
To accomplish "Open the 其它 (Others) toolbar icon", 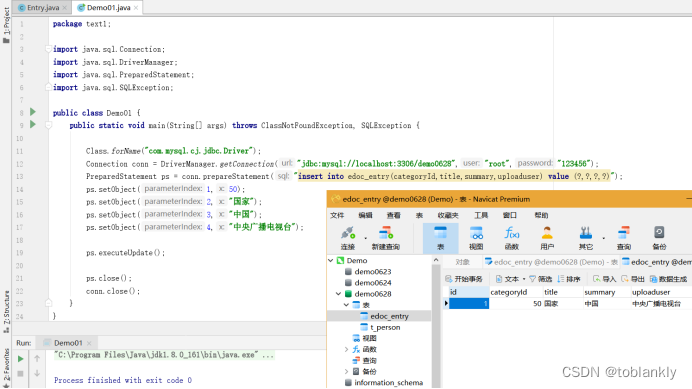I will click(586, 238).
